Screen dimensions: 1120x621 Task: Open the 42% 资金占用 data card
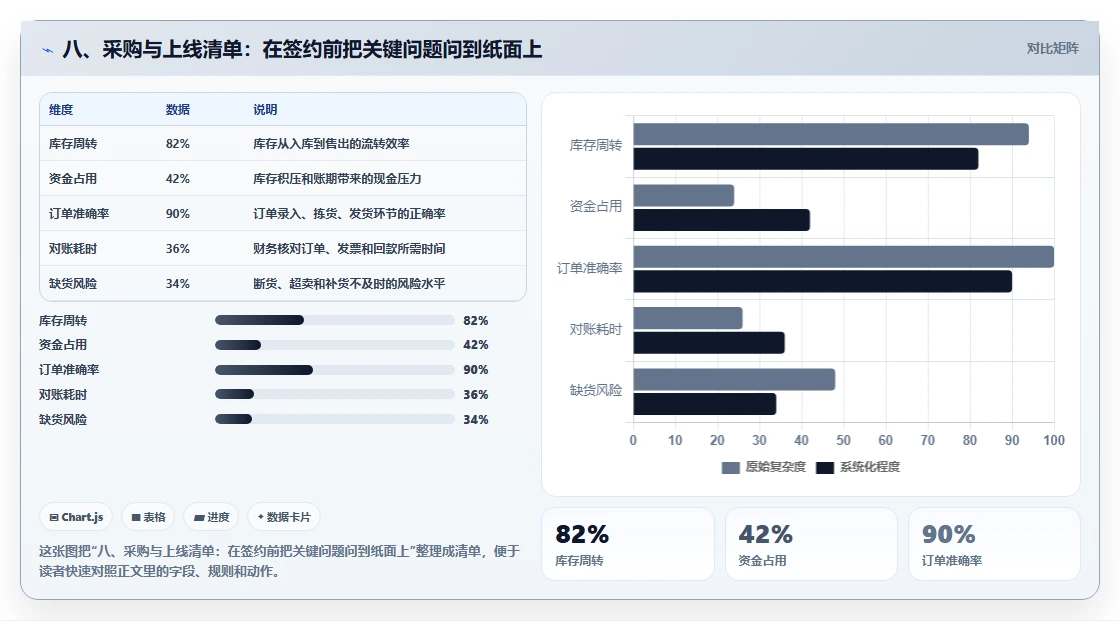pyautogui.click(x=811, y=544)
